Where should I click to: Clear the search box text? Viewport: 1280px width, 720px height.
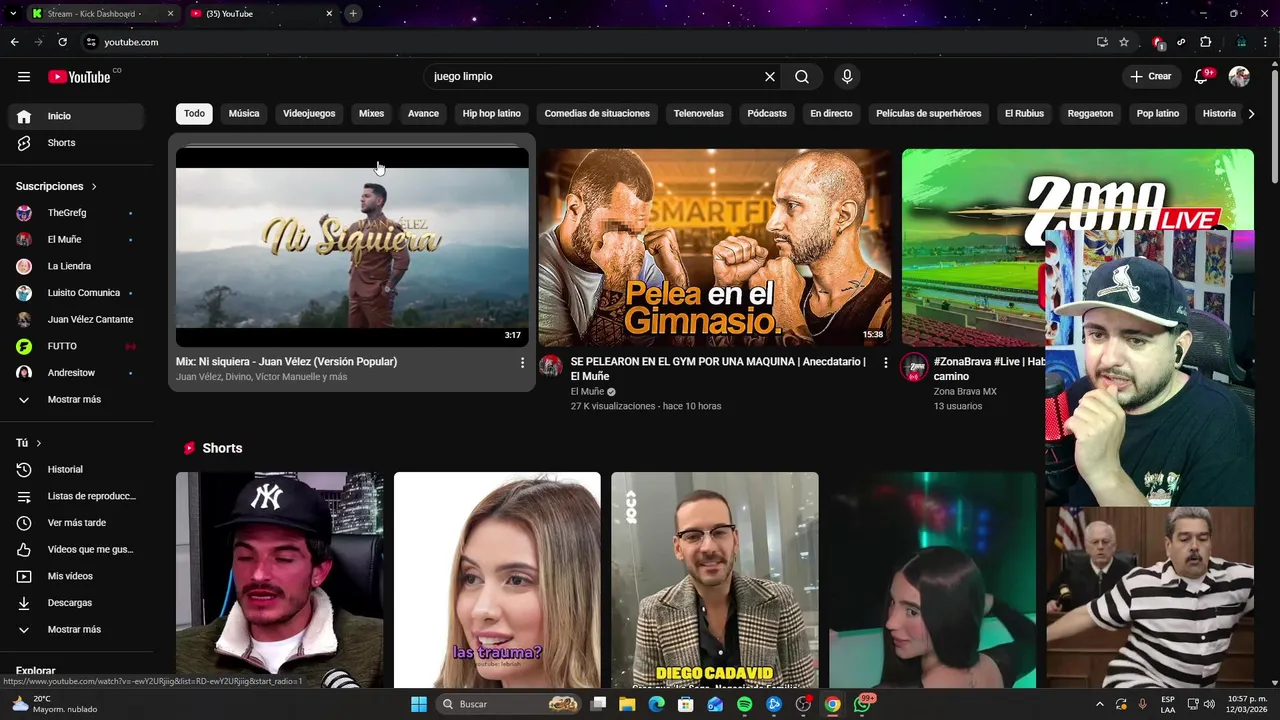[770, 77]
